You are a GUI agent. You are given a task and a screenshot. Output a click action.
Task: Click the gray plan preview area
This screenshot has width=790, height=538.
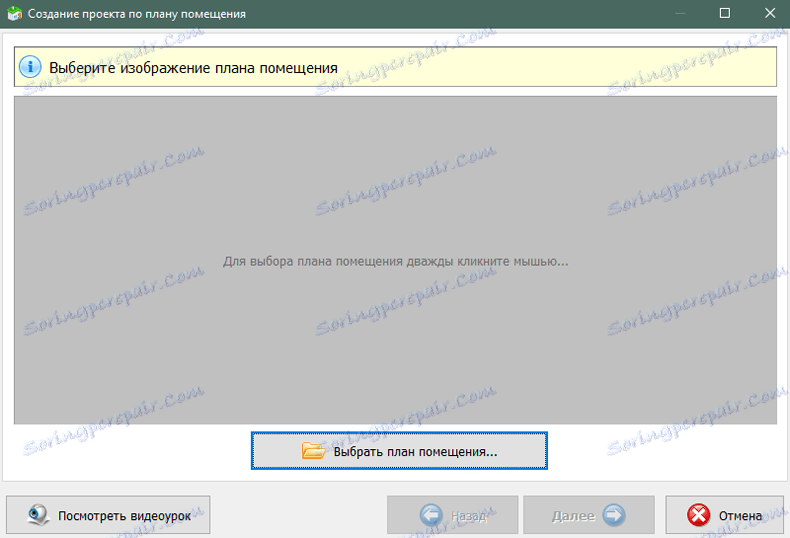coord(396,260)
